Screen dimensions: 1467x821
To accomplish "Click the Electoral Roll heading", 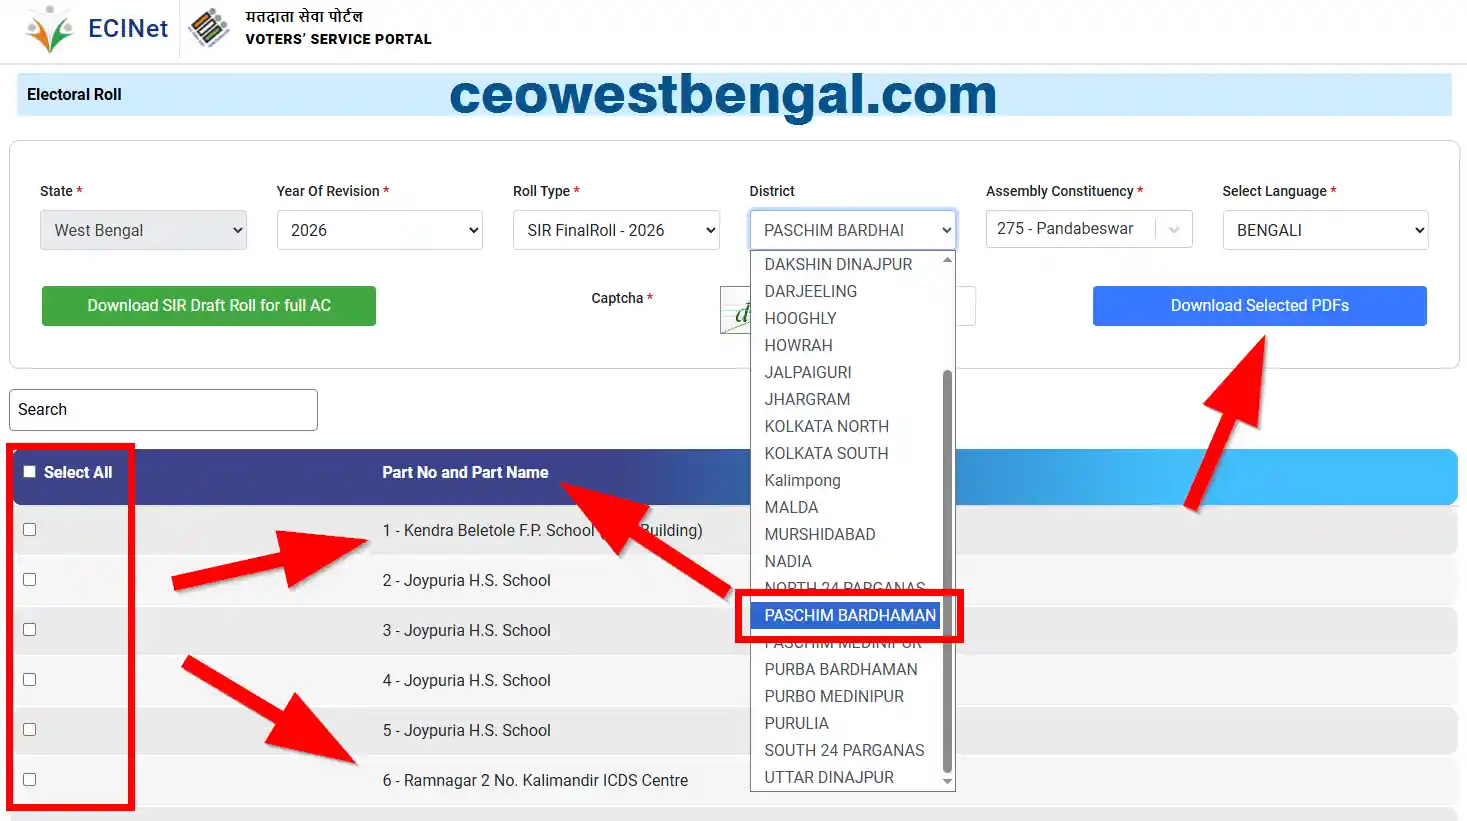I will pos(74,94).
